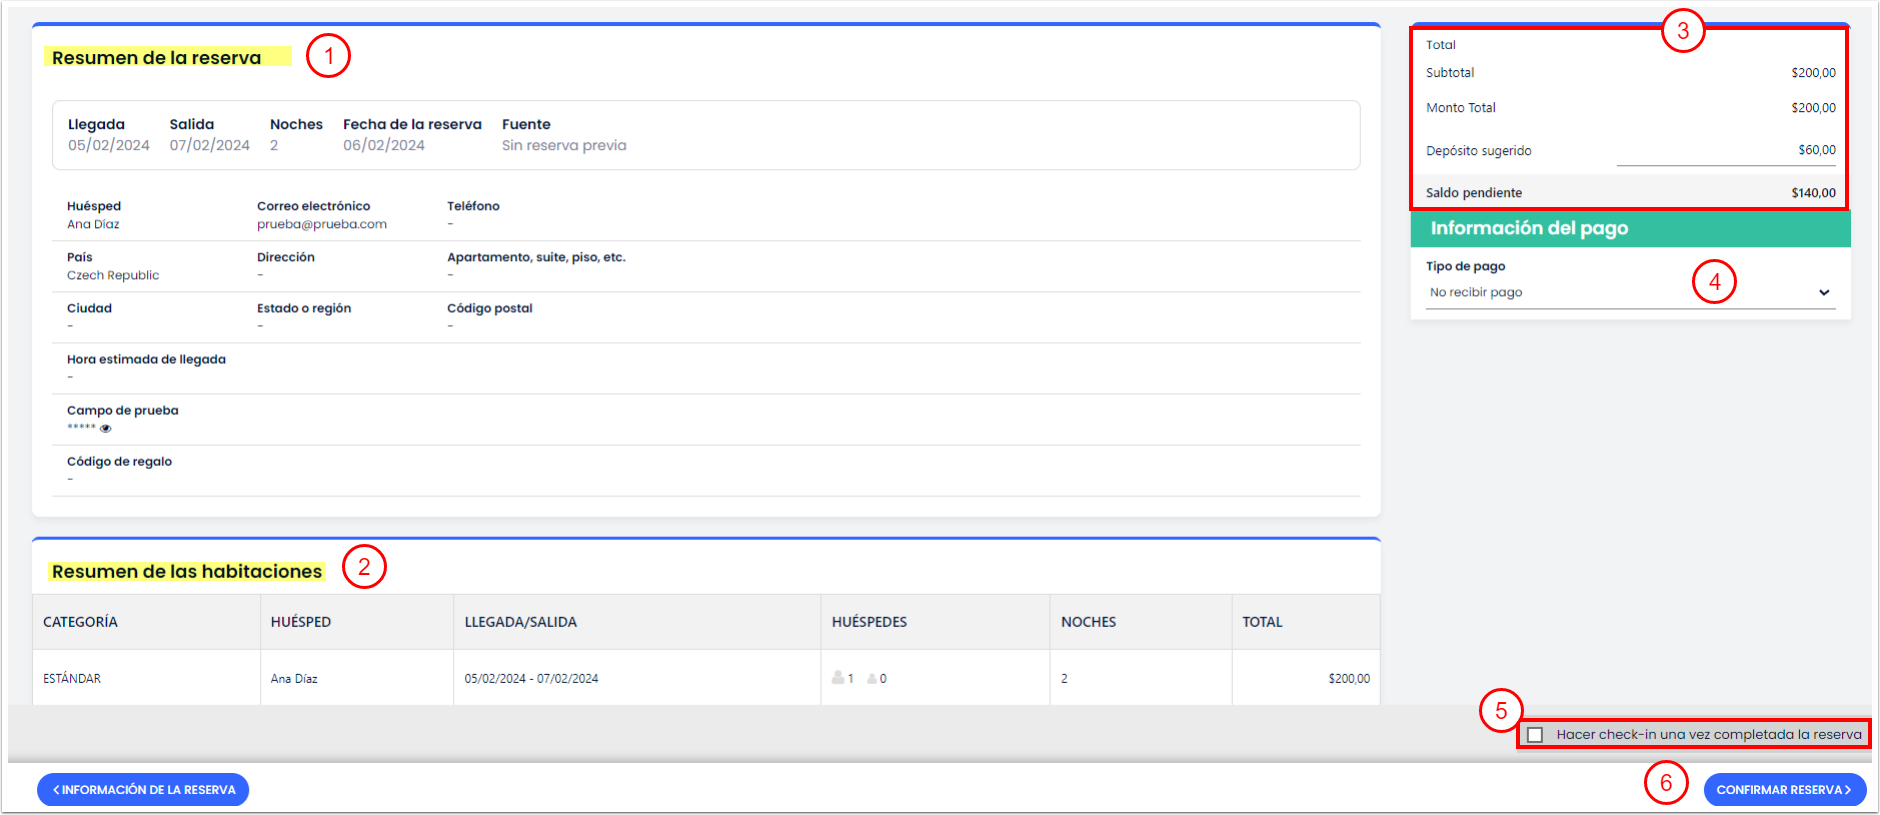Click the CATEGORÍA column header

[80, 622]
